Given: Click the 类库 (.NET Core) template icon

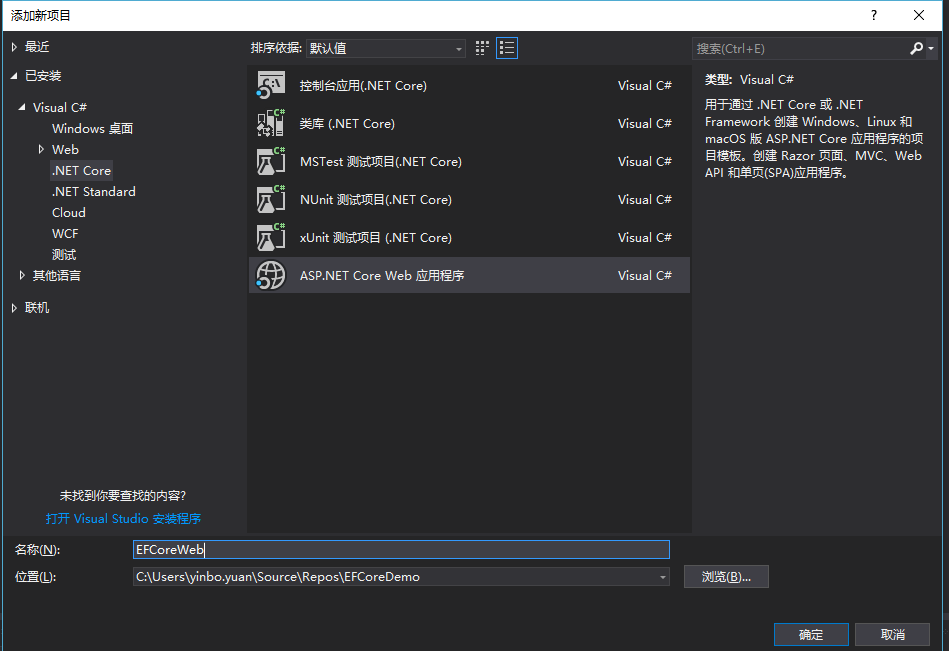Looking at the screenshot, I should [271, 123].
